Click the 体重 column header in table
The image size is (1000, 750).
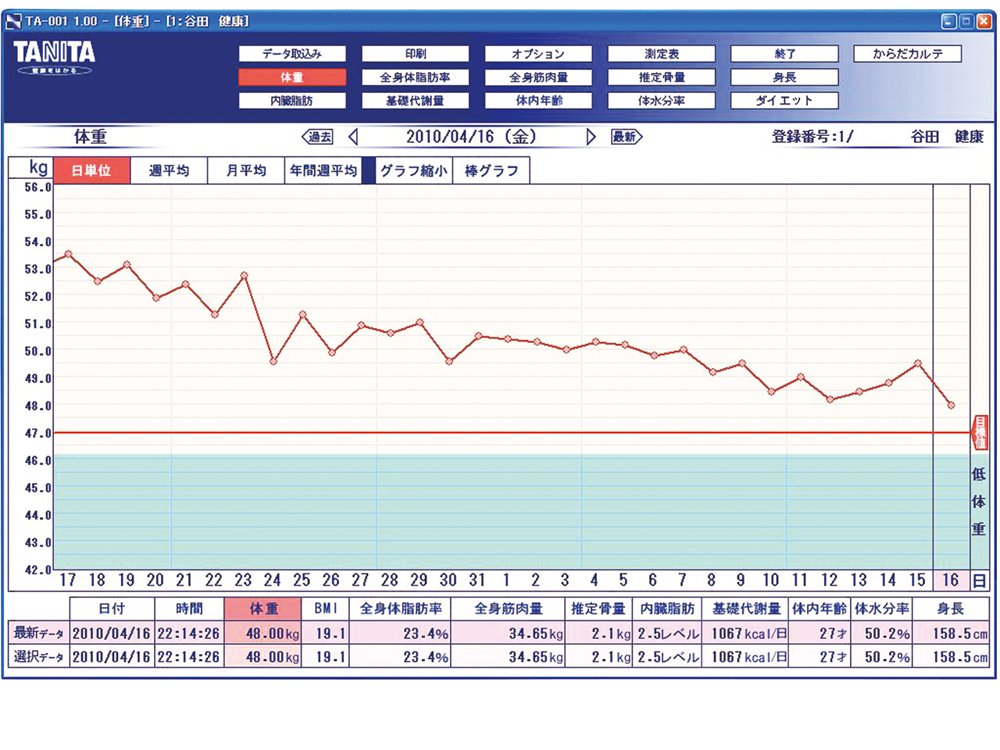click(262, 608)
